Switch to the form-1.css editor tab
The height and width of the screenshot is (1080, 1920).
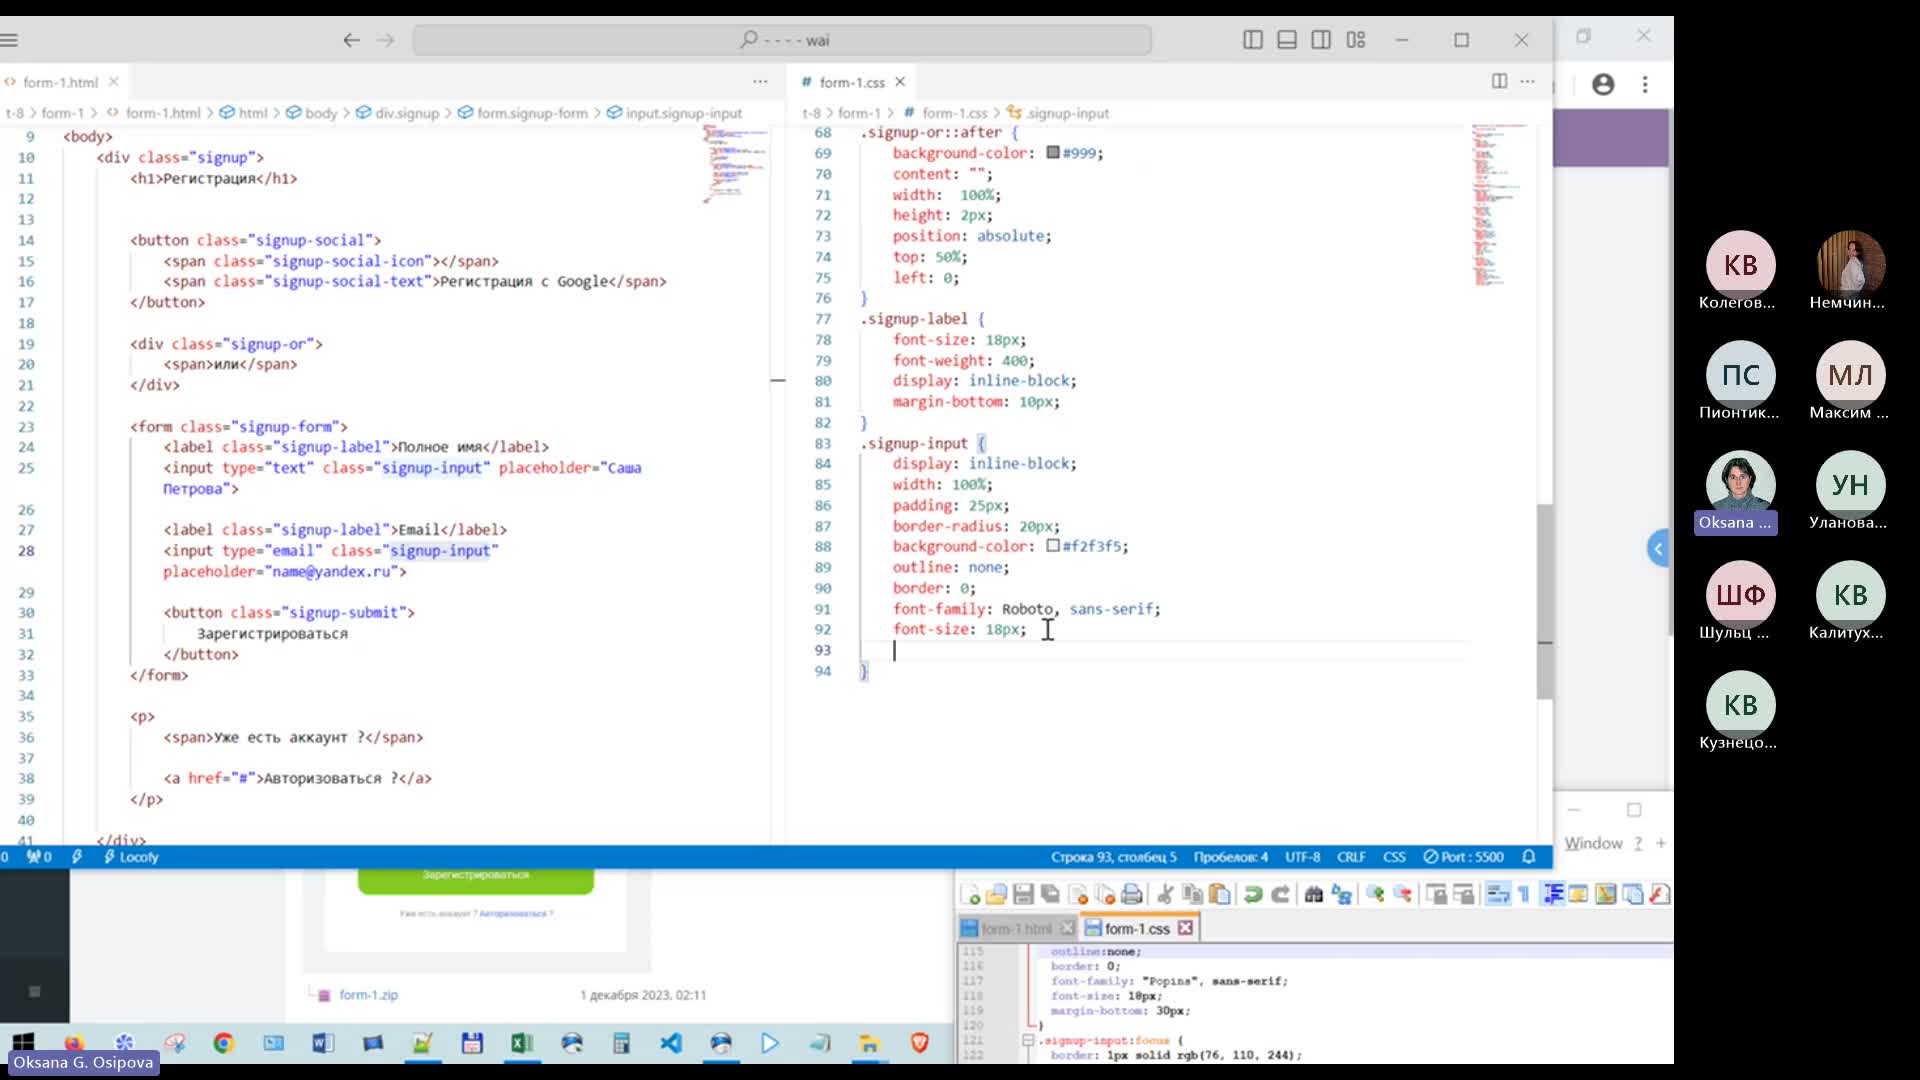[x=851, y=82]
